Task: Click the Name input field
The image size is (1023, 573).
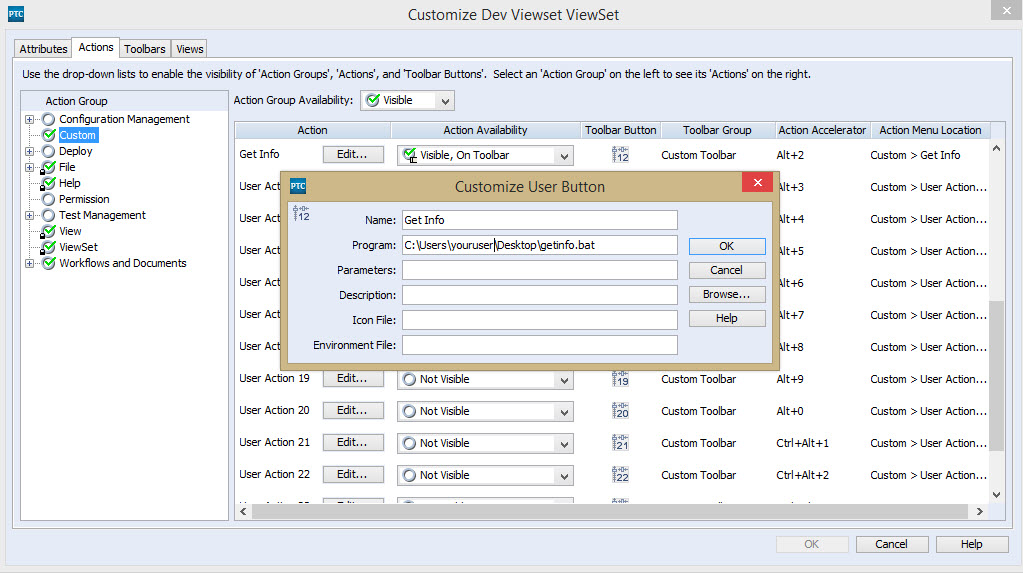Action: pyautogui.click(x=540, y=220)
